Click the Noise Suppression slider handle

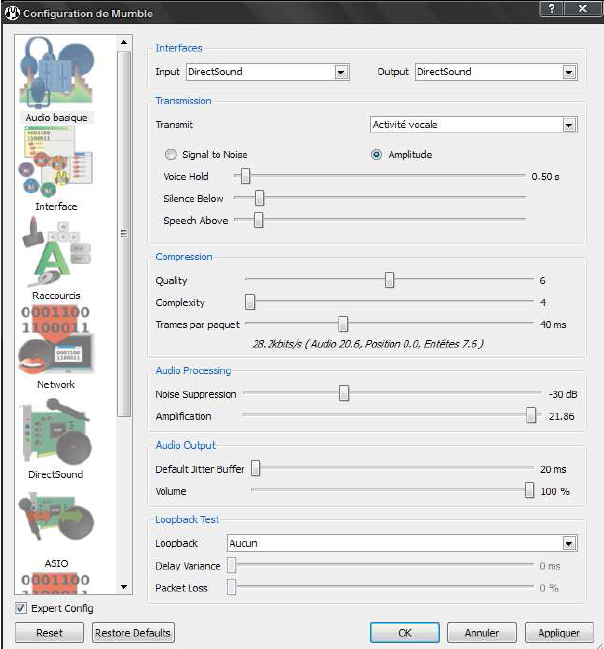344,393
